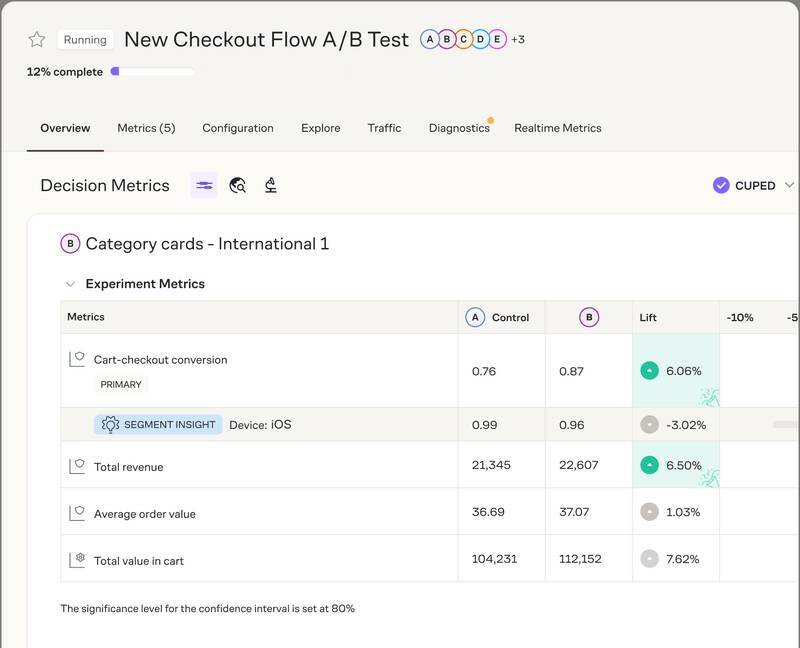The height and width of the screenshot is (648, 800).
Task: Open the CUPED dropdown arrow
Action: pos(789,185)
